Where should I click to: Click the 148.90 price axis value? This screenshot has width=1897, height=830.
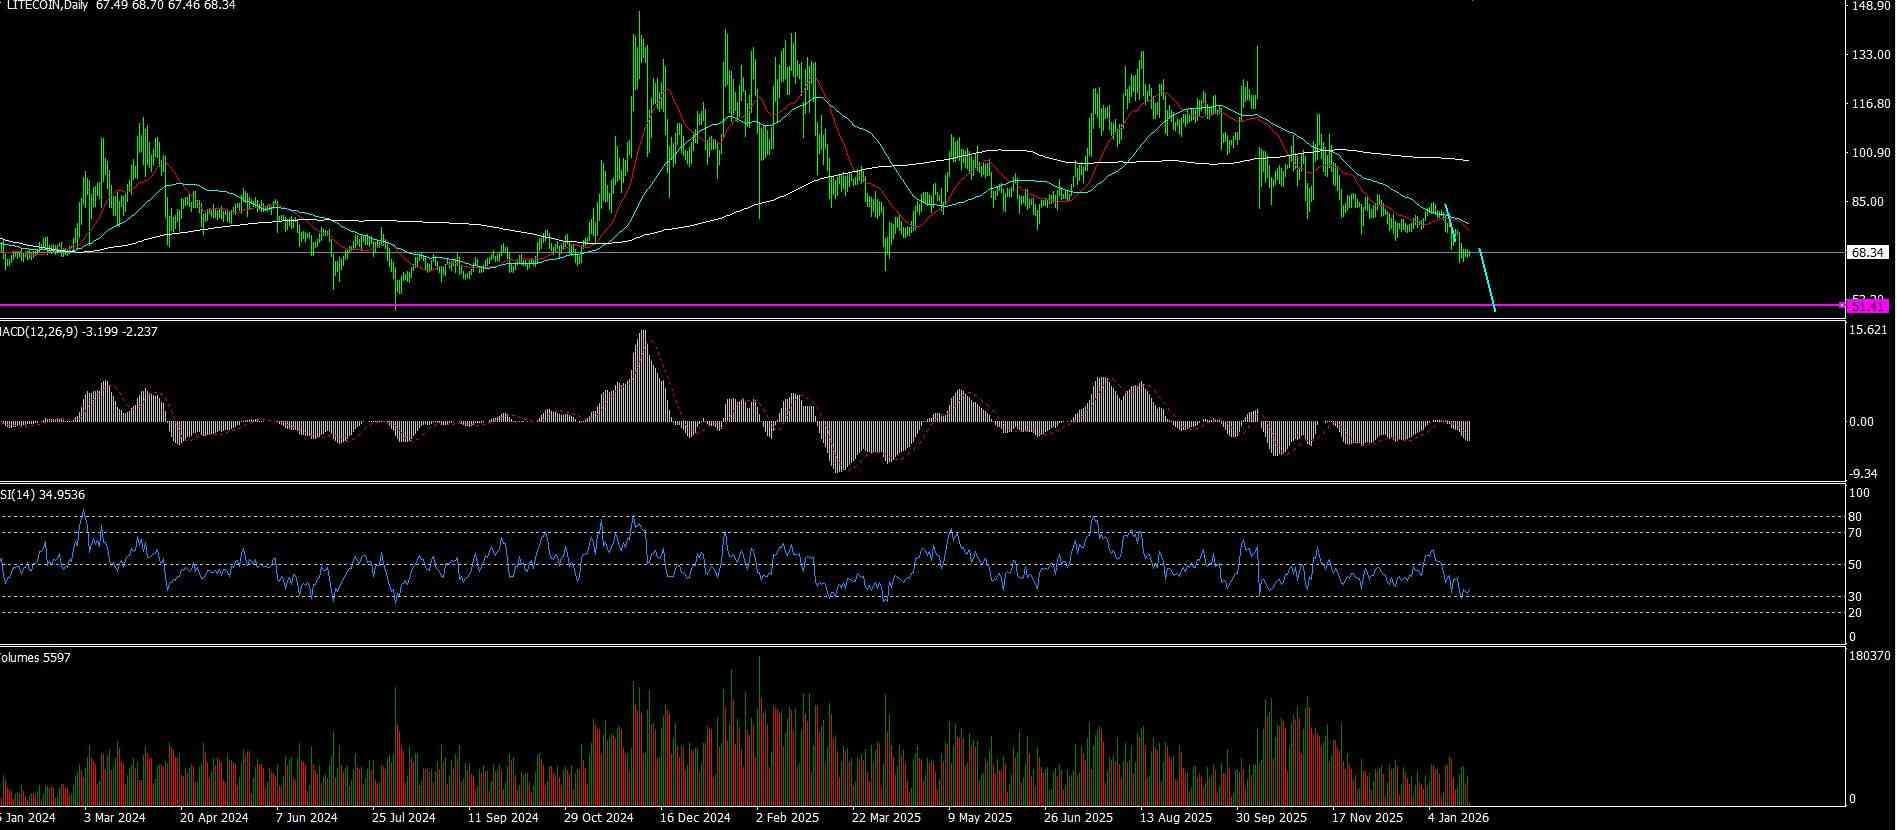click(x=1870, y=6)
